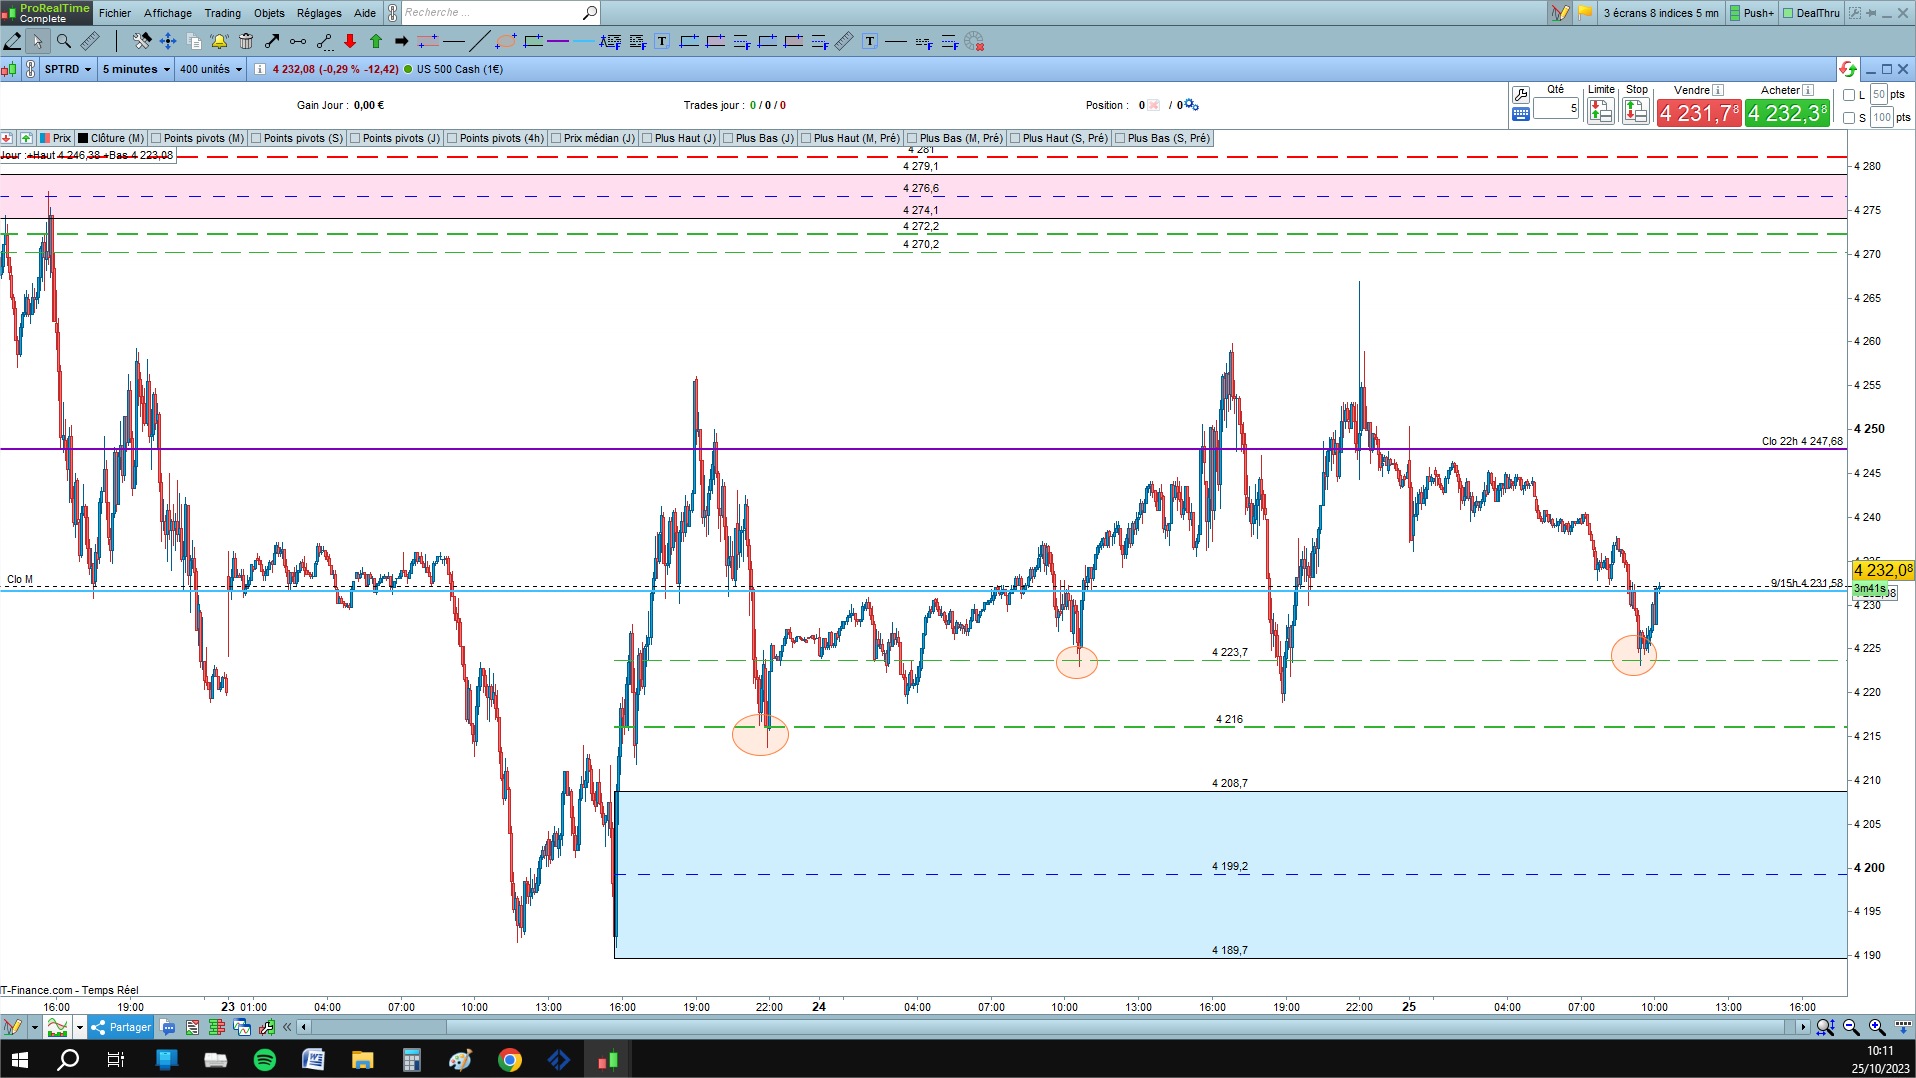1916x1078 pixels.
Task: Enable the L limit points checkbox
Action: point(1849,95)
